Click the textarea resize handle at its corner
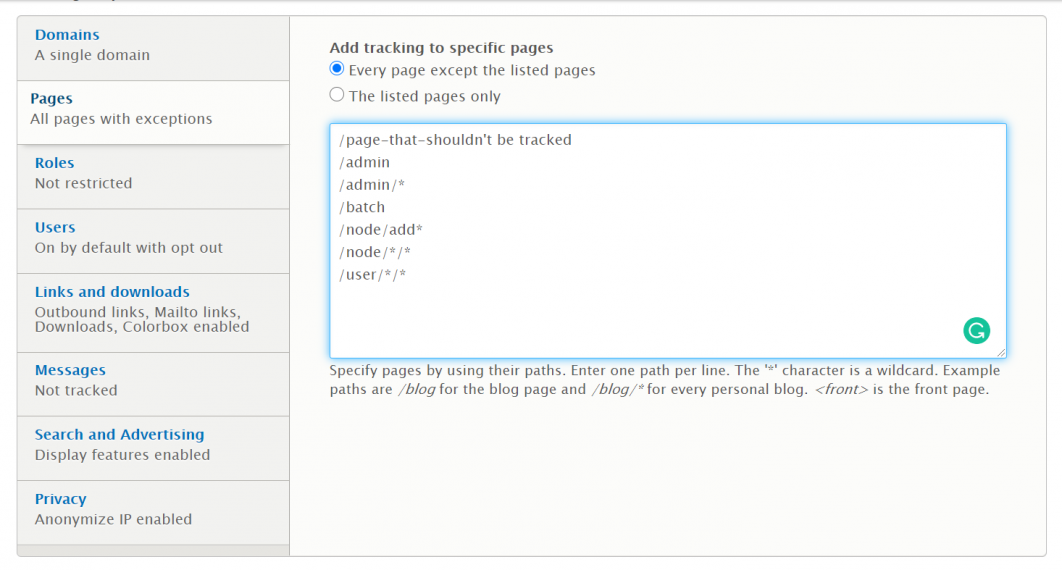Viewport: 1062px width, 570px height. pos(1000,352)
